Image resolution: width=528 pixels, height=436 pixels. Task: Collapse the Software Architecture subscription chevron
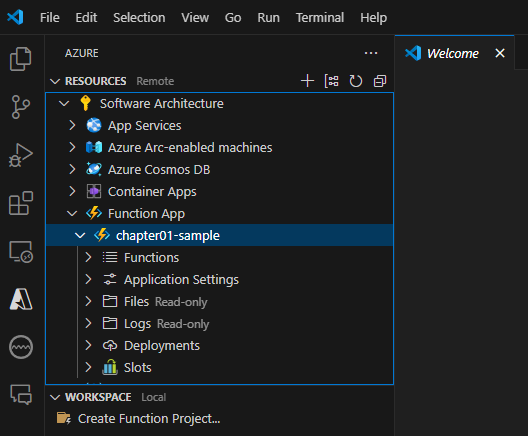coord(64,103)
